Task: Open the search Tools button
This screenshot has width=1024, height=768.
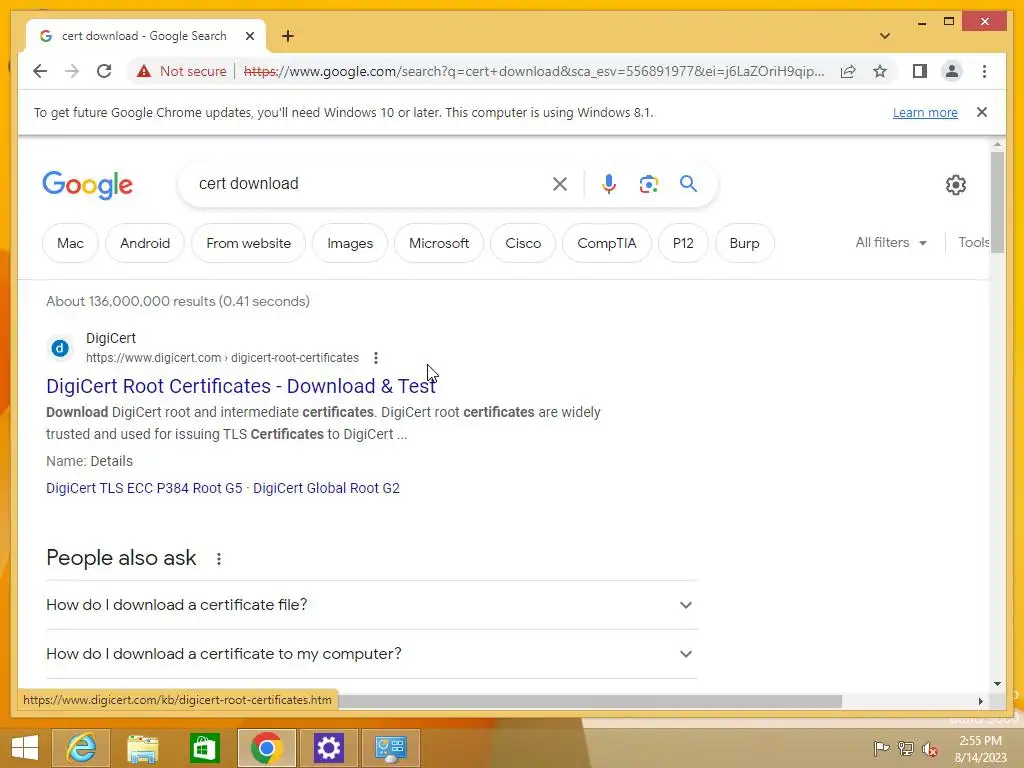Action: [x=974, y=242]
